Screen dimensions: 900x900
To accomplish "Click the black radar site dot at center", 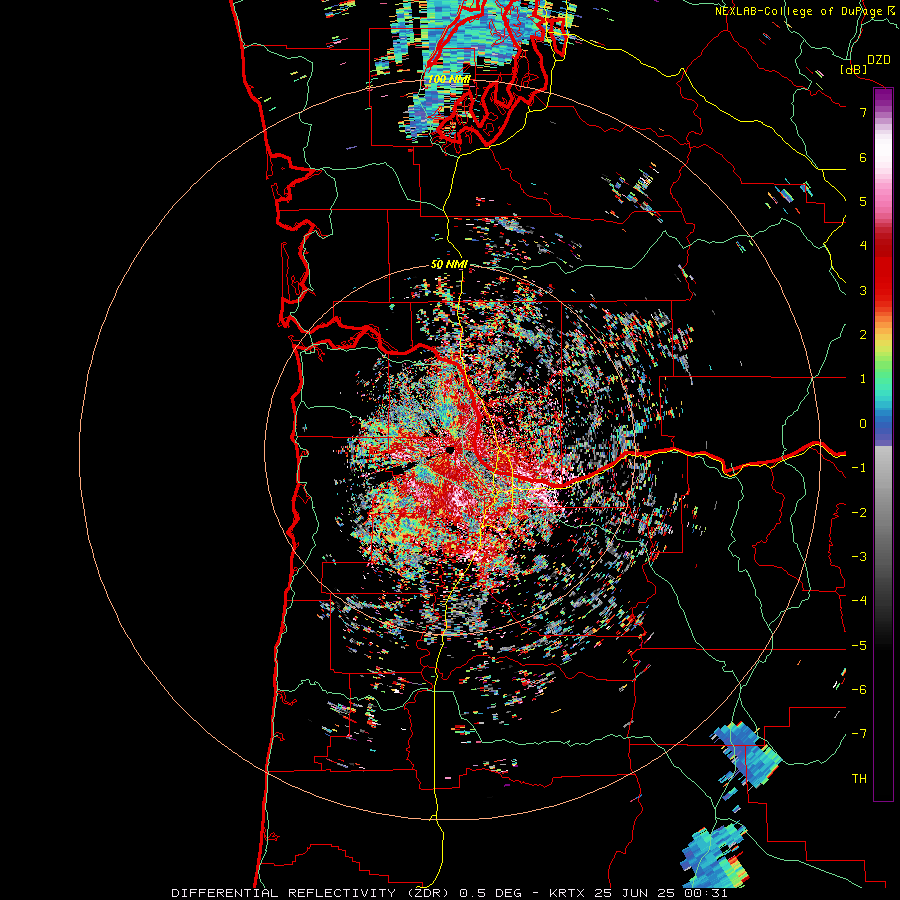I will click(451, 451).
